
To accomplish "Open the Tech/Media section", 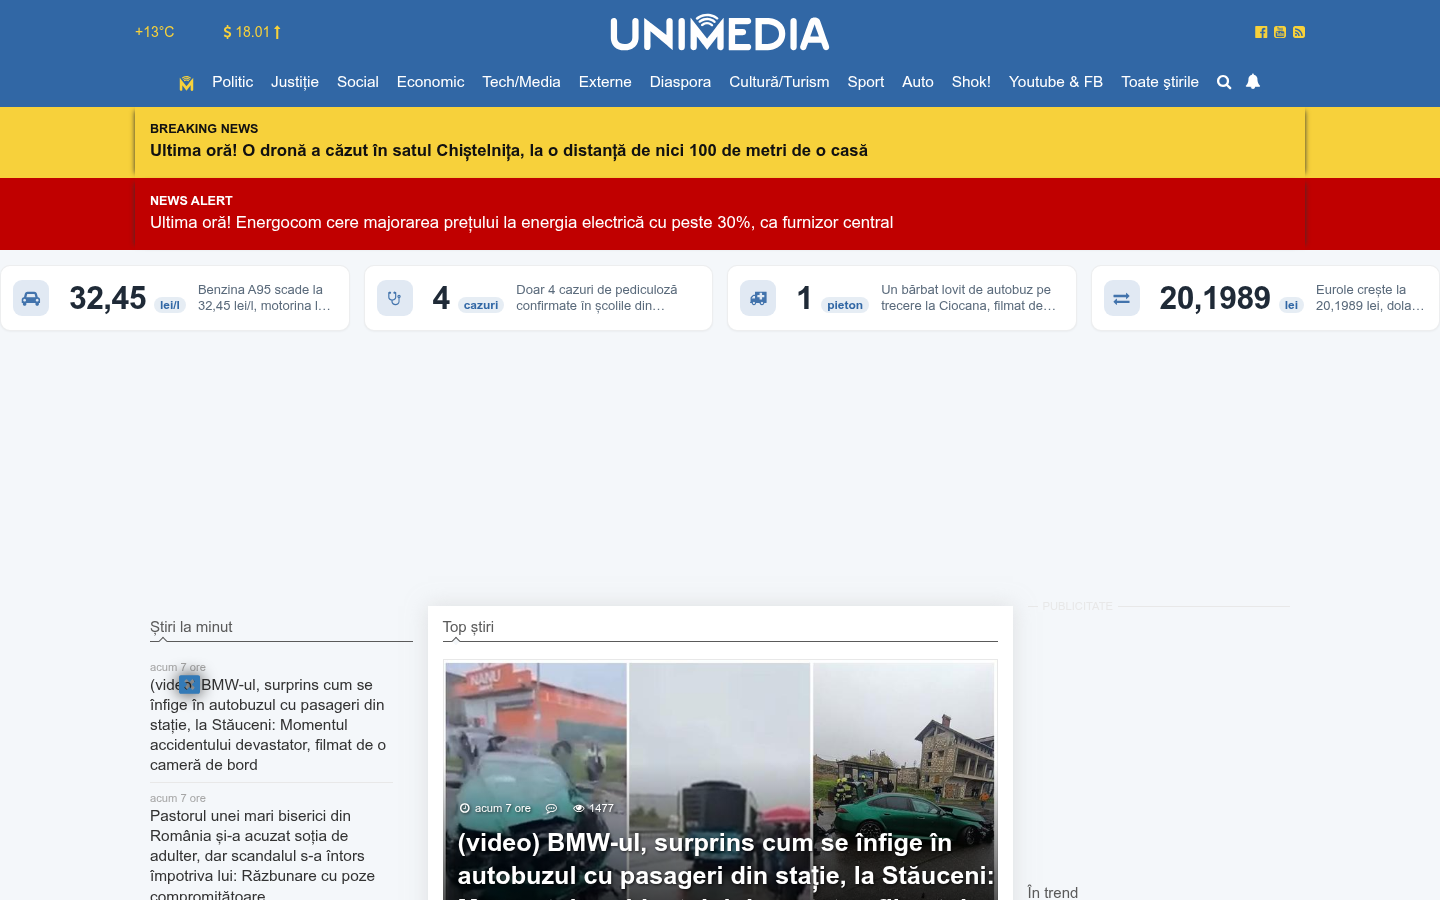I will (x=521, y=82).
